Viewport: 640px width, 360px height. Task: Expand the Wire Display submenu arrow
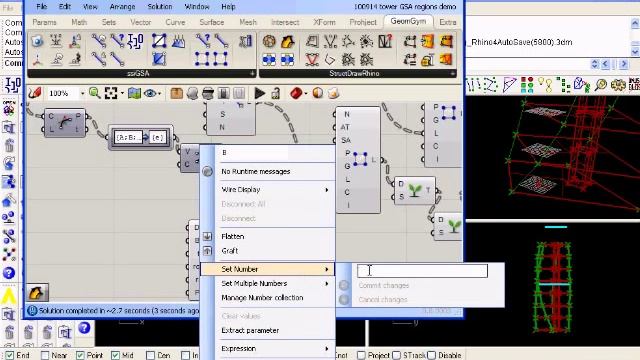click(327, 190)
